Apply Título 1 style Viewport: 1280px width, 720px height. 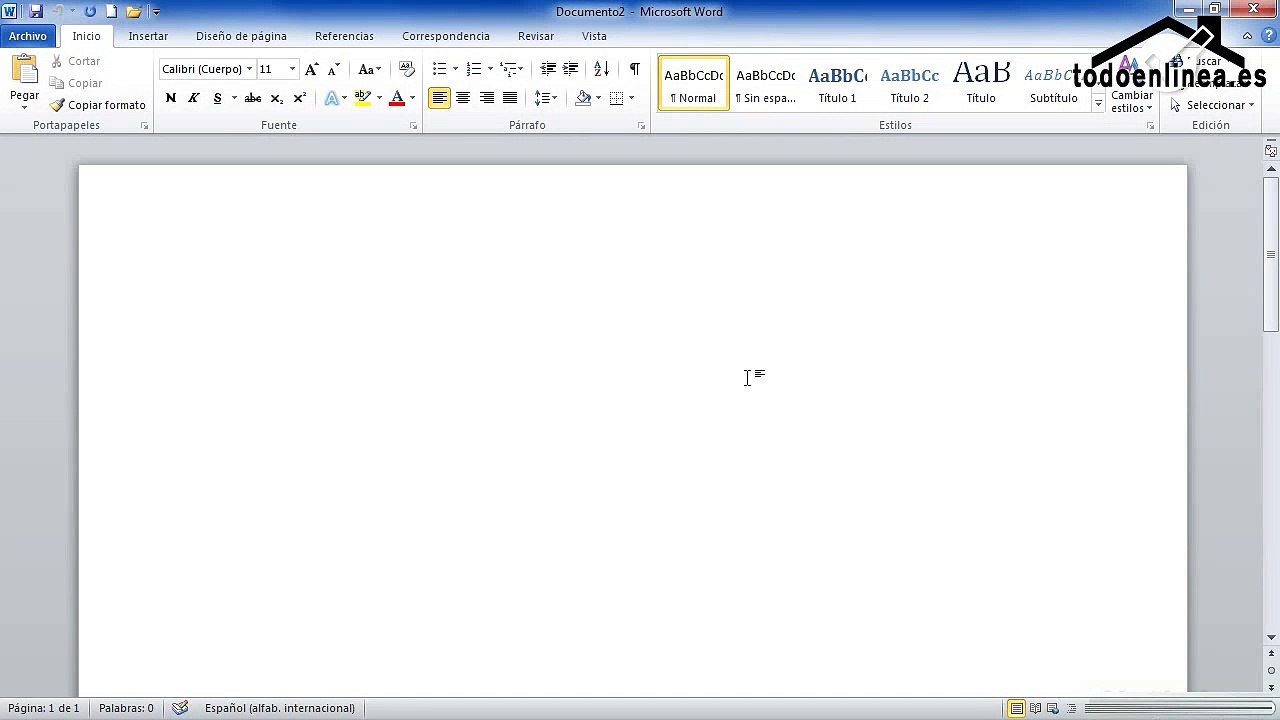[838, 83]
